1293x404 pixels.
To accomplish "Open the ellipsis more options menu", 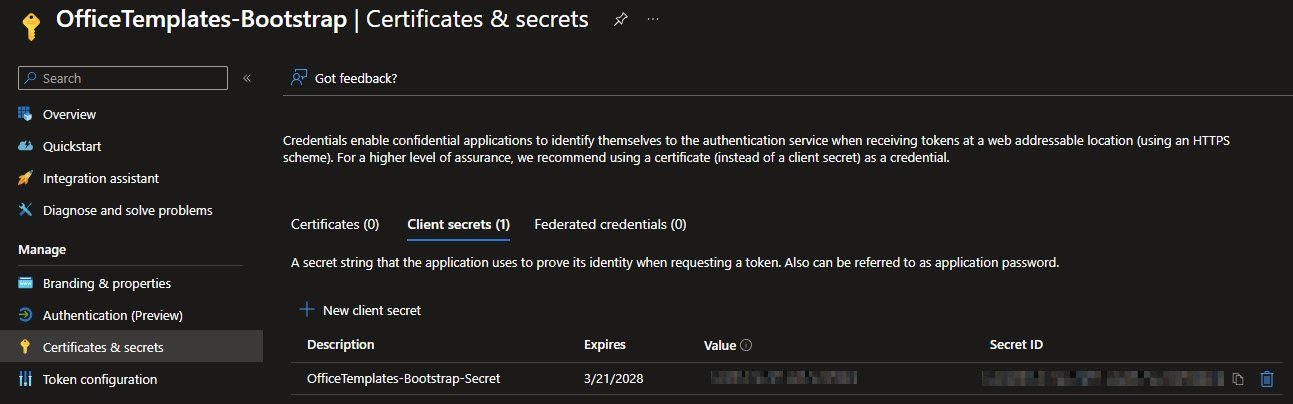I will click(653, 20).
